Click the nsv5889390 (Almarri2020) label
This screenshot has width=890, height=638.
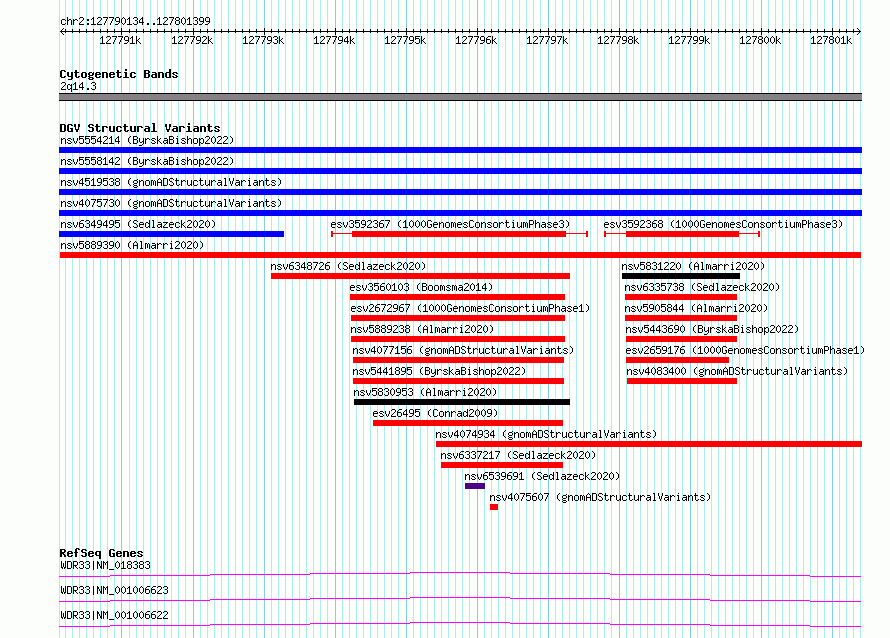click(132, 245)
